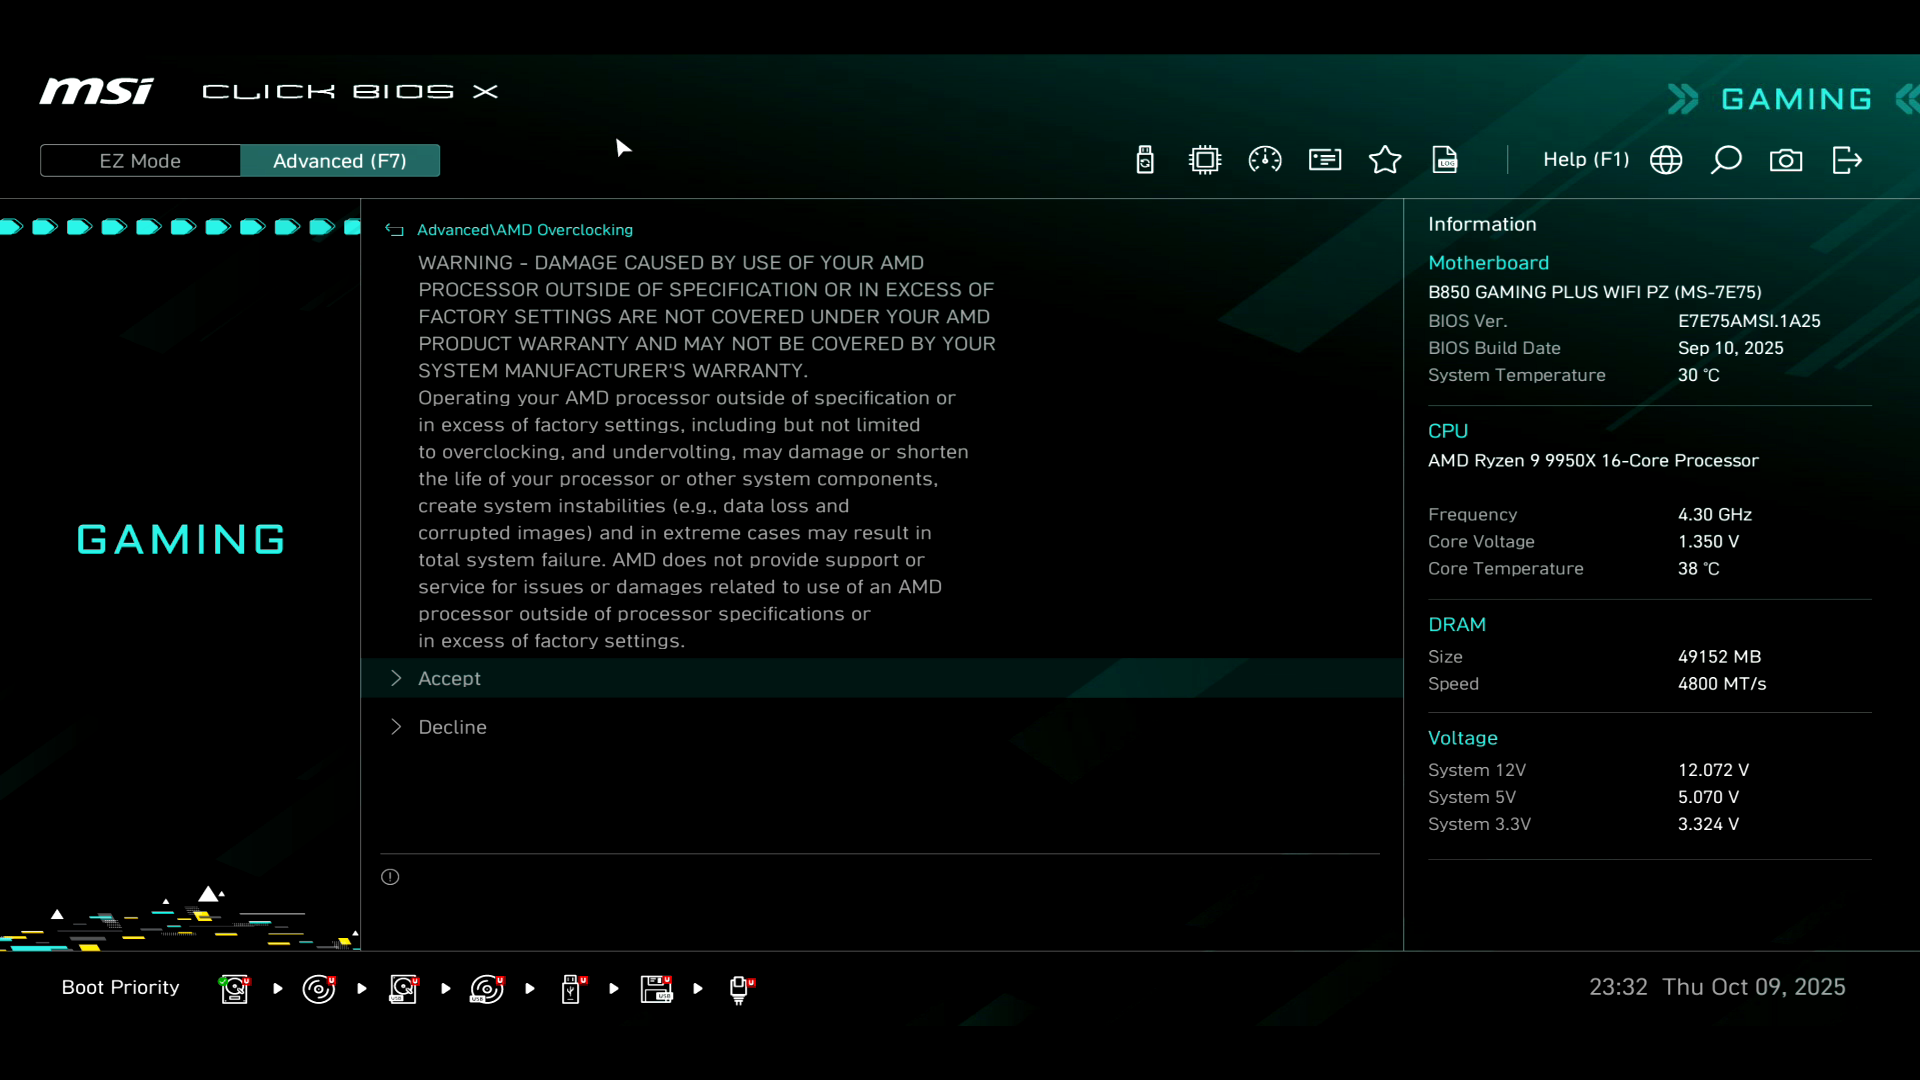Expand the Decline option

(x=452, y=728)
